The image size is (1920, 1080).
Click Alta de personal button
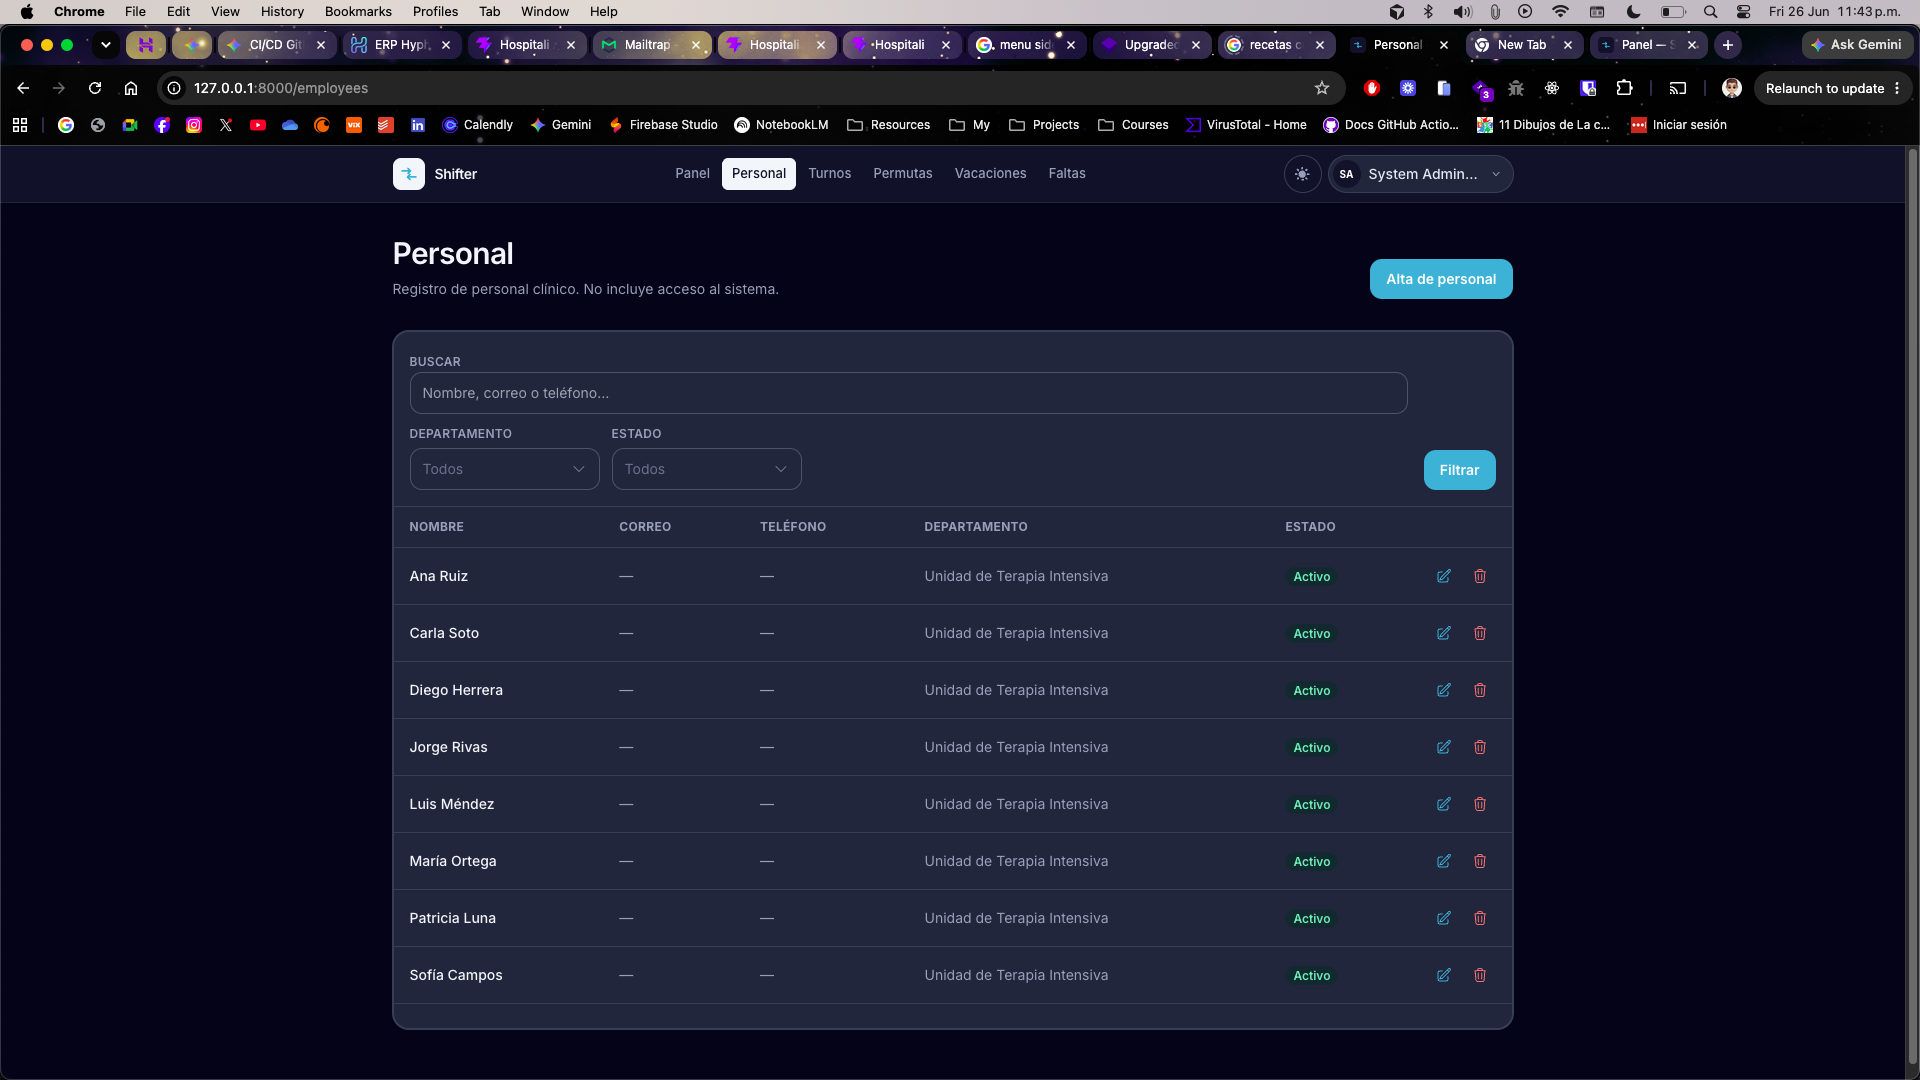point(1441,279)
